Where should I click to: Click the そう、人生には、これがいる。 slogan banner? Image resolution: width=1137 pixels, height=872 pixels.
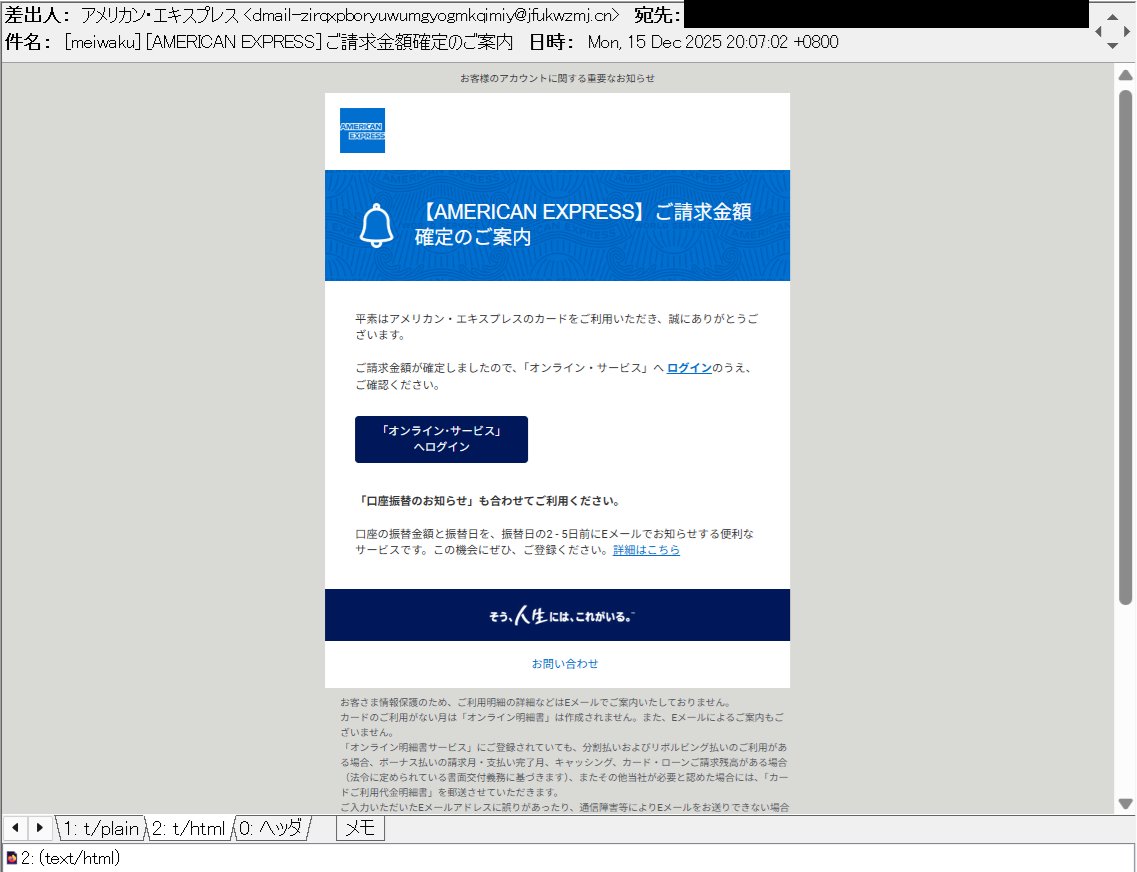(557, 615)
